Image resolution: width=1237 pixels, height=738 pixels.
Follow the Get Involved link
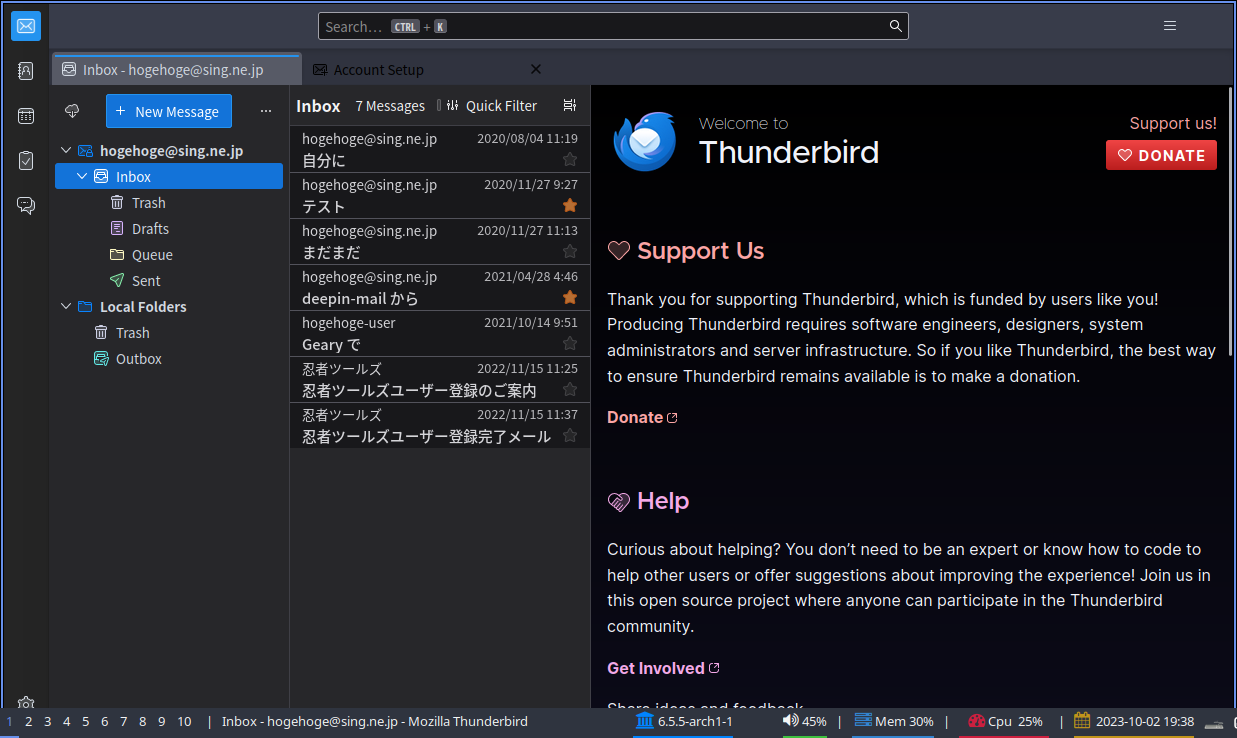point(663,668)
